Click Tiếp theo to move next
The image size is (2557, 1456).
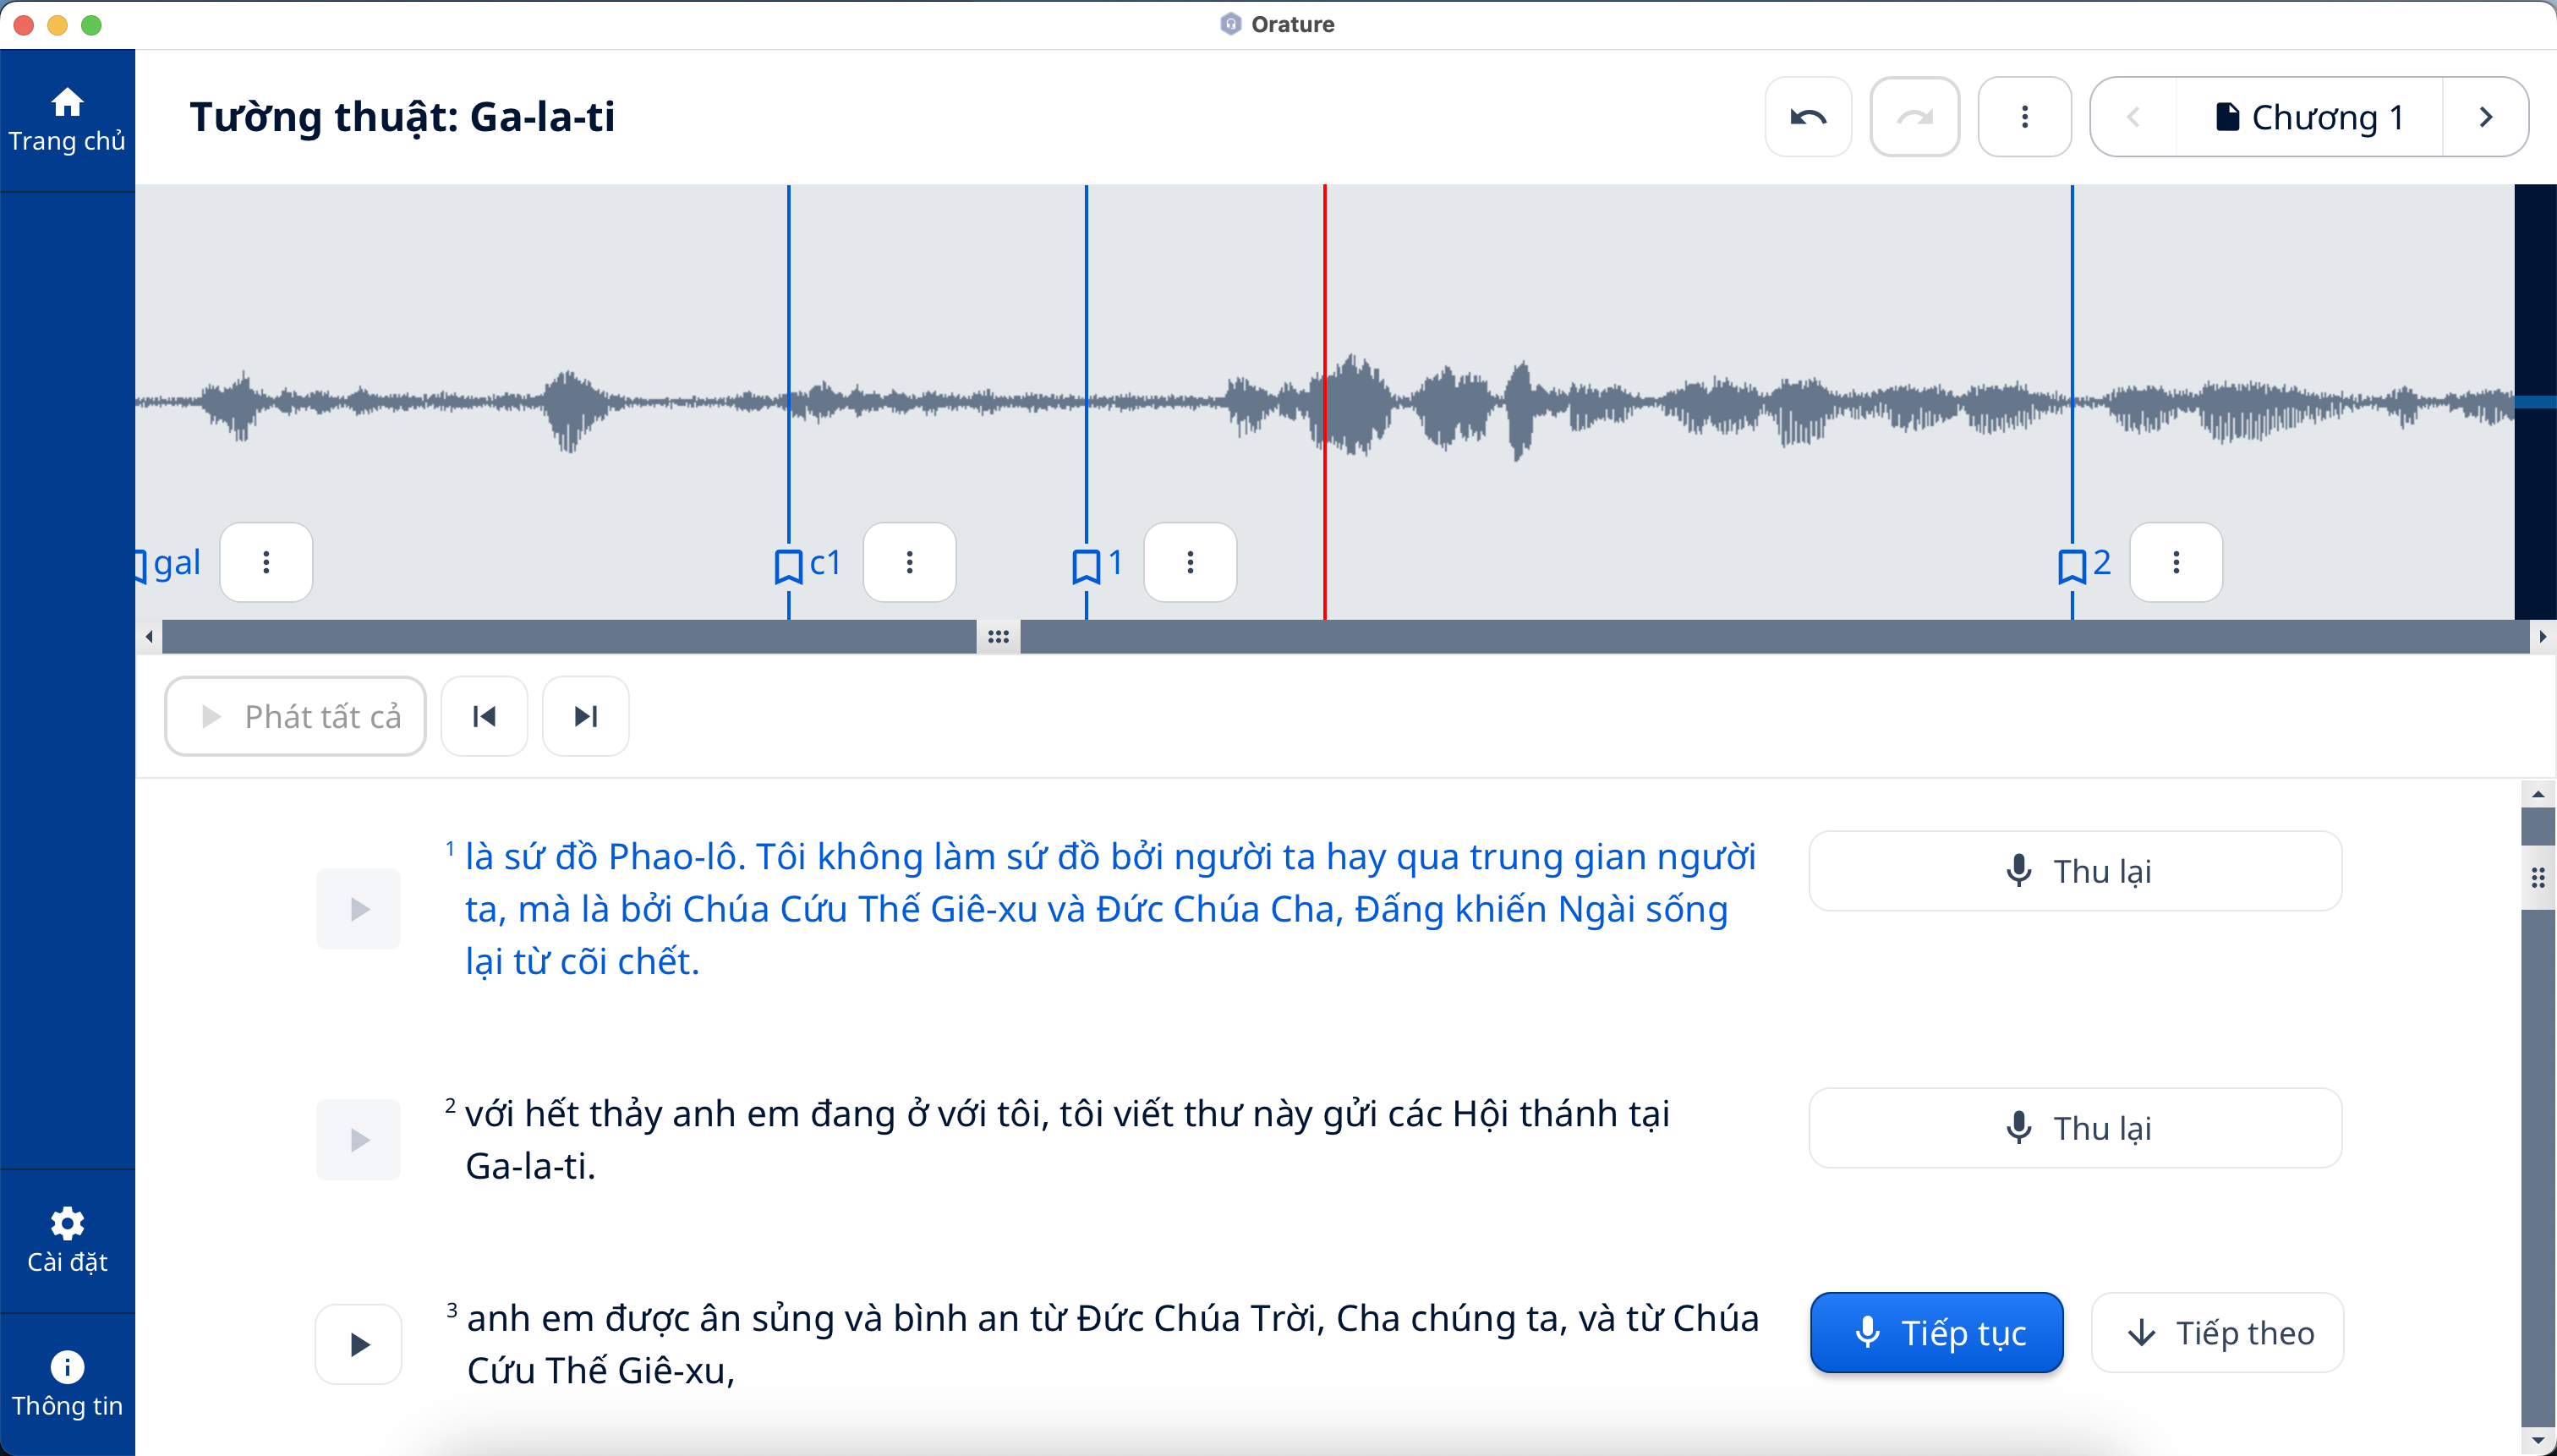pyautogui.click(x=2217, y=1333)
